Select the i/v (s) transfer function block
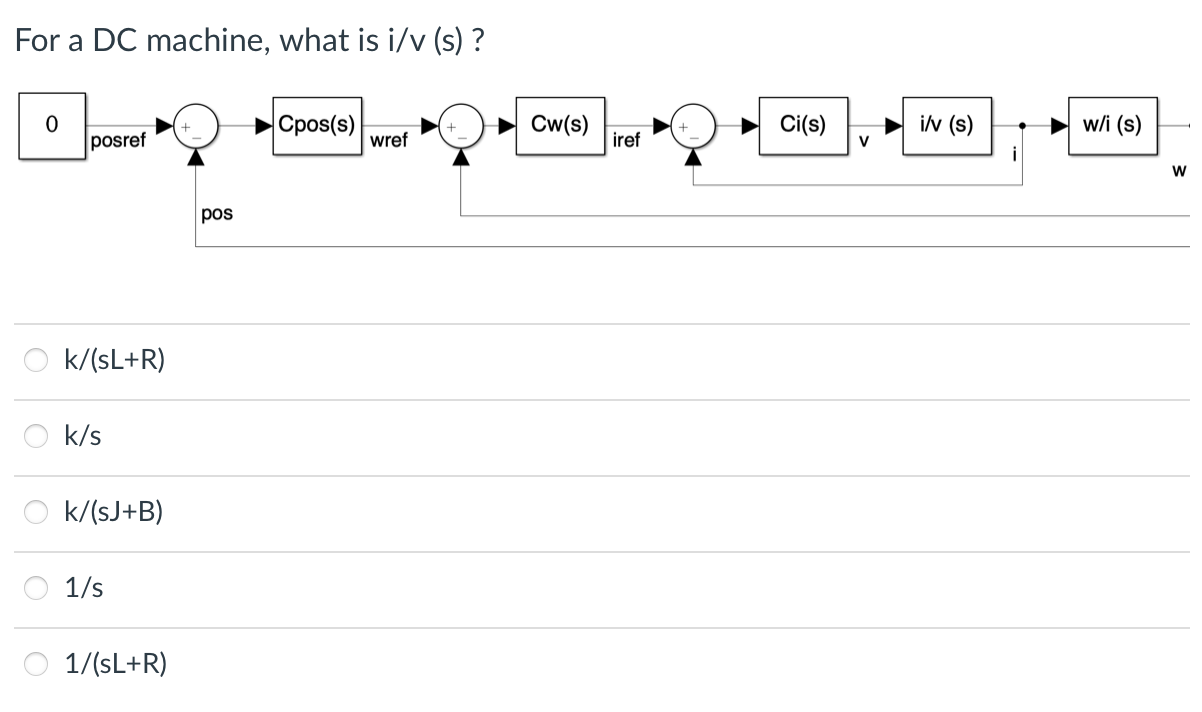This screenshot has width=1202, height=712. pos(946,127)
